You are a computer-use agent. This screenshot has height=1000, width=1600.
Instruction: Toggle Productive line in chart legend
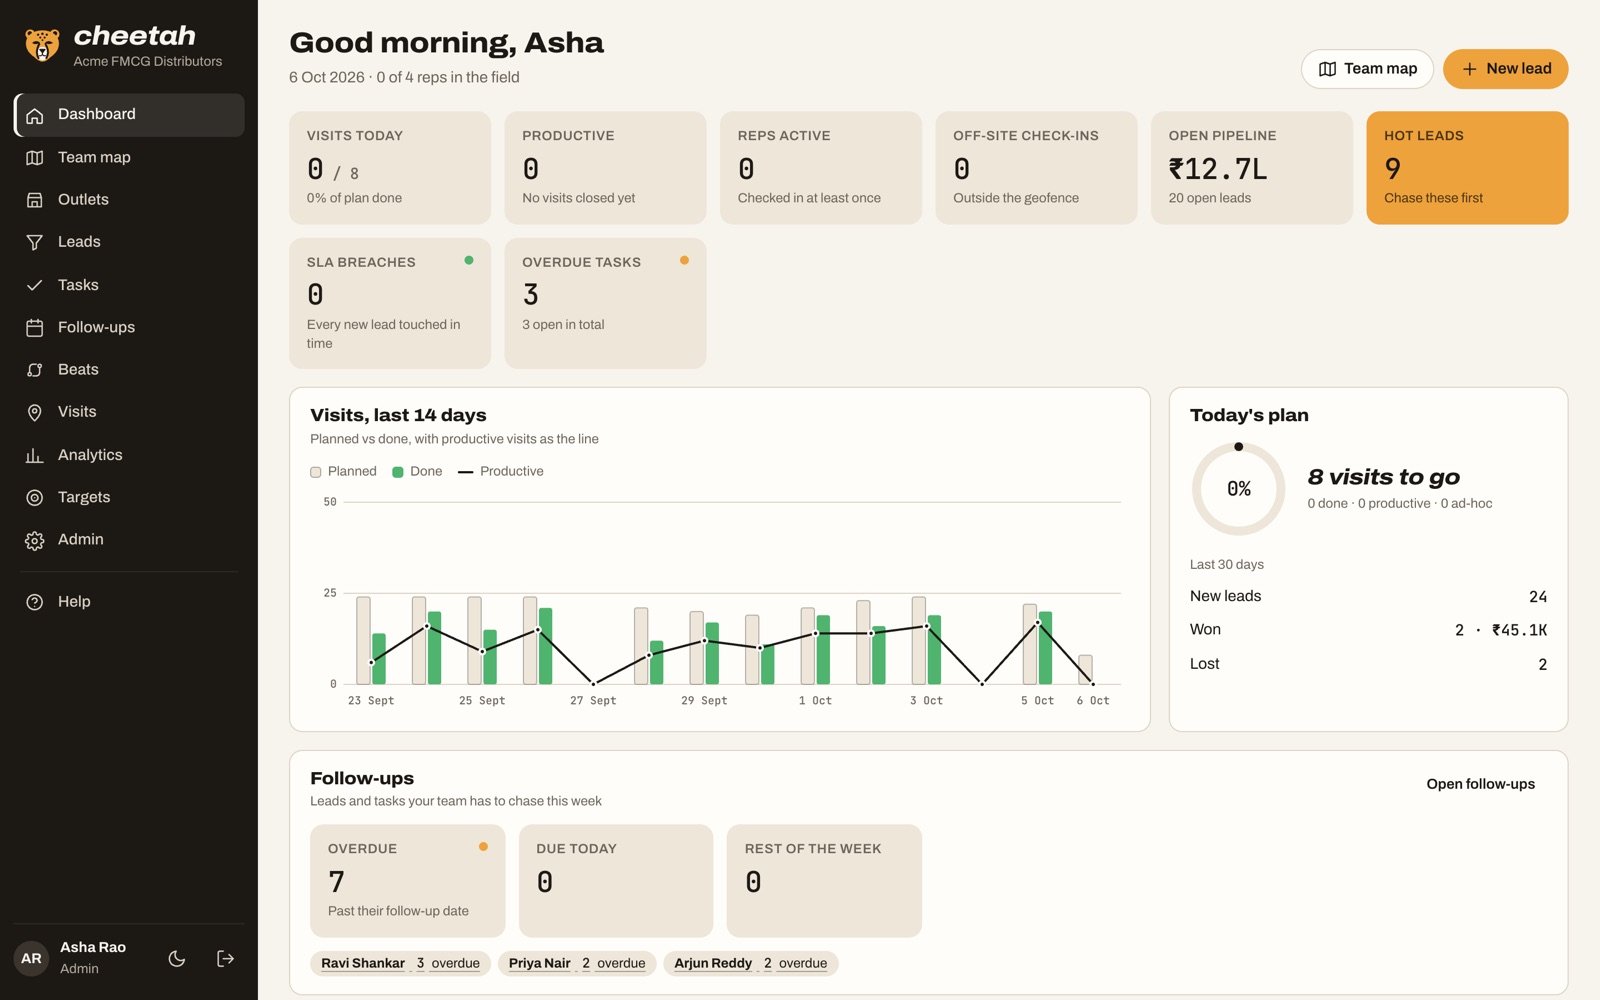click(501, 471)
